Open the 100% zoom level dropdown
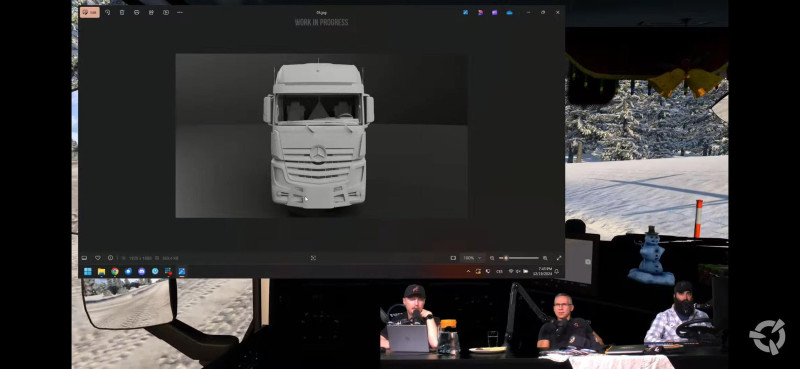 [472, 258]
